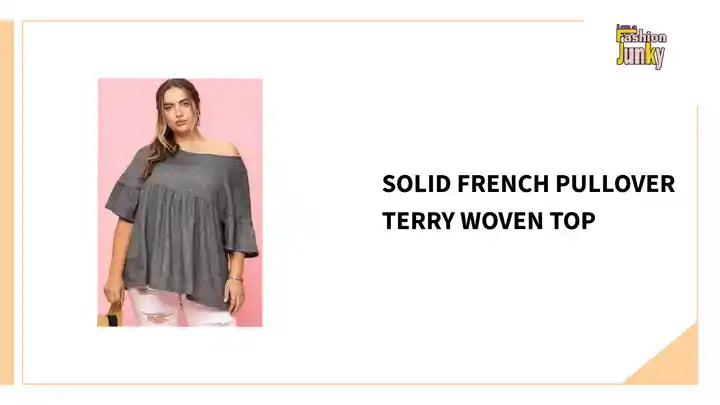Click the word "Fashion" in the logo
720x405 pixels.
[642, 36]
